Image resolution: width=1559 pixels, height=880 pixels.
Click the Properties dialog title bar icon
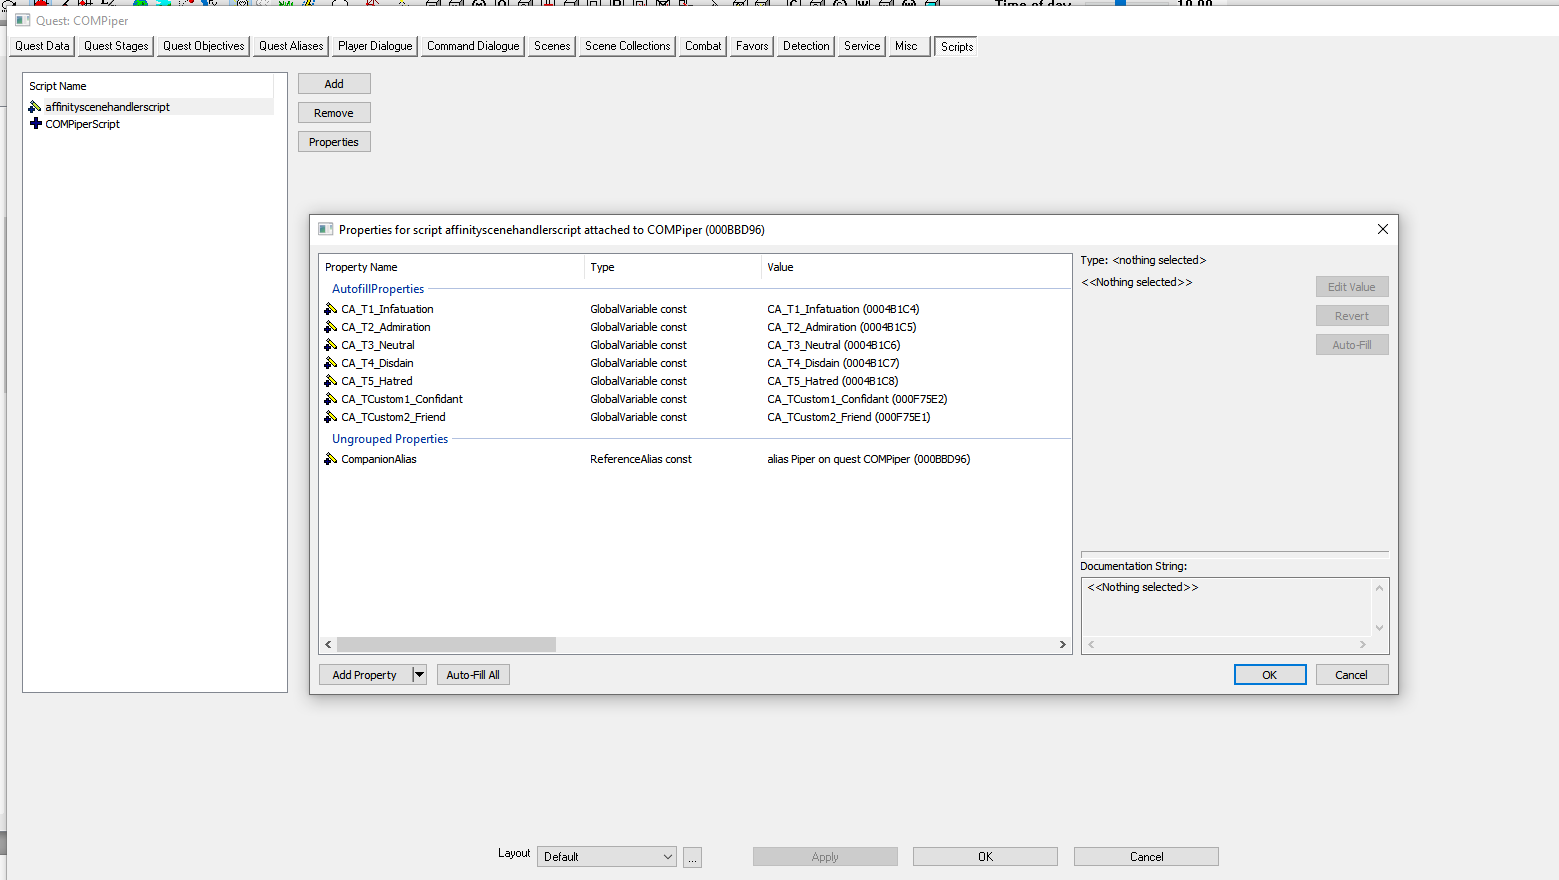pyautogui.click(x=326, y=229)
